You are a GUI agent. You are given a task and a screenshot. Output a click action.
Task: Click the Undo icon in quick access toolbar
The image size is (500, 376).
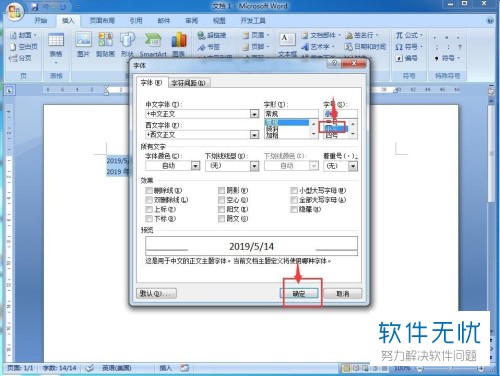[x=47, y=6]
